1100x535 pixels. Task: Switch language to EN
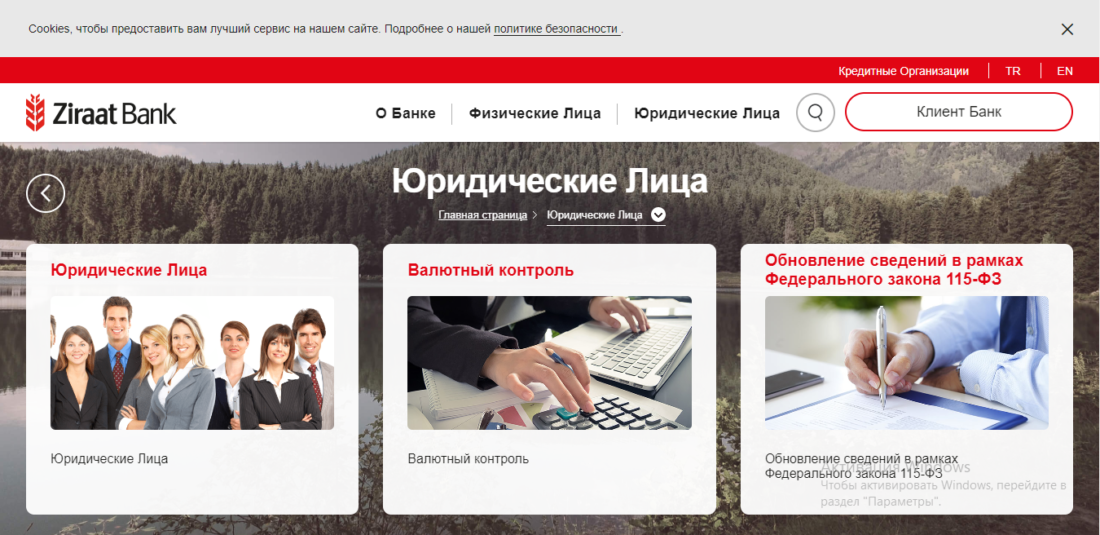(x=1065, y=71)
